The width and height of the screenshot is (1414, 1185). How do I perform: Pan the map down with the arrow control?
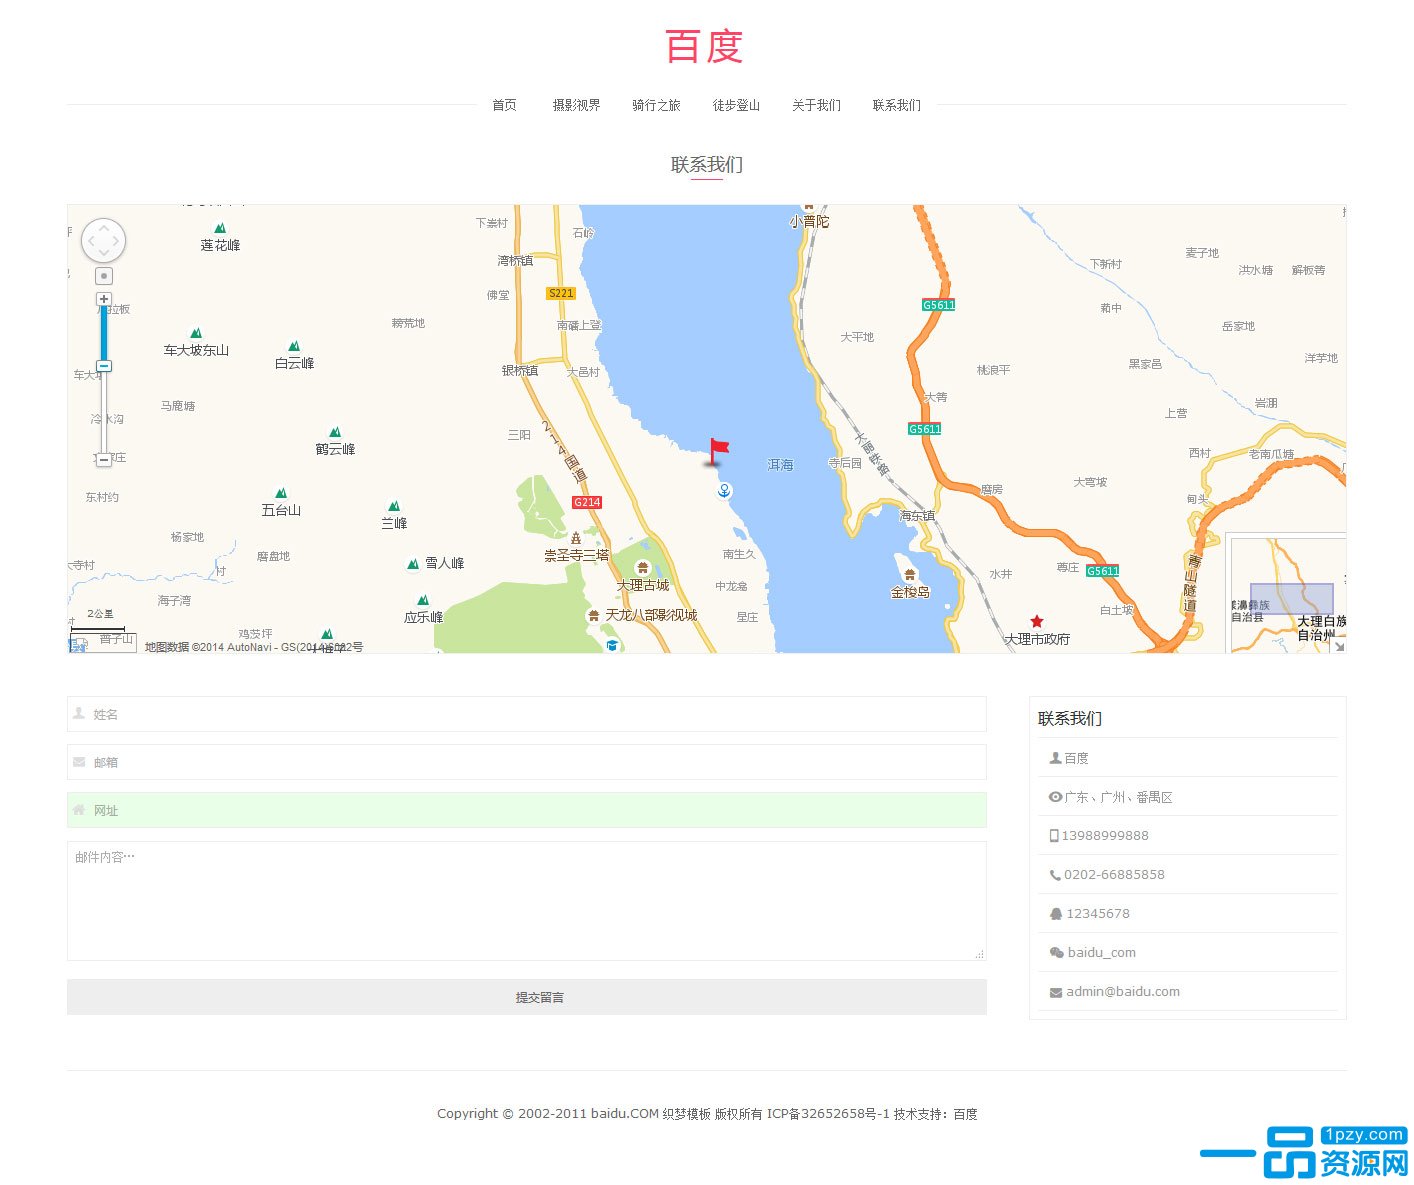[103, 254]
